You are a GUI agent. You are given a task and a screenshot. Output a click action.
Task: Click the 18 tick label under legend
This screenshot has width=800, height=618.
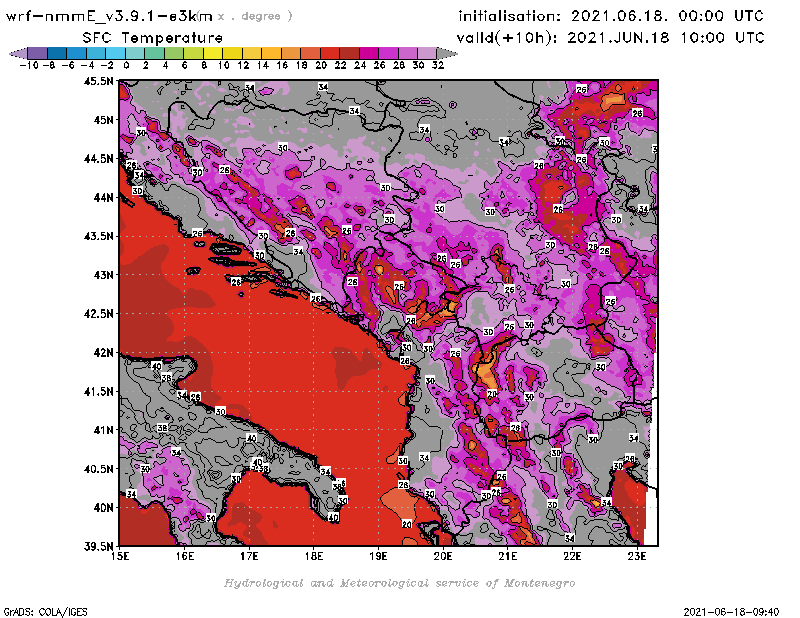(x=302, y=65)
